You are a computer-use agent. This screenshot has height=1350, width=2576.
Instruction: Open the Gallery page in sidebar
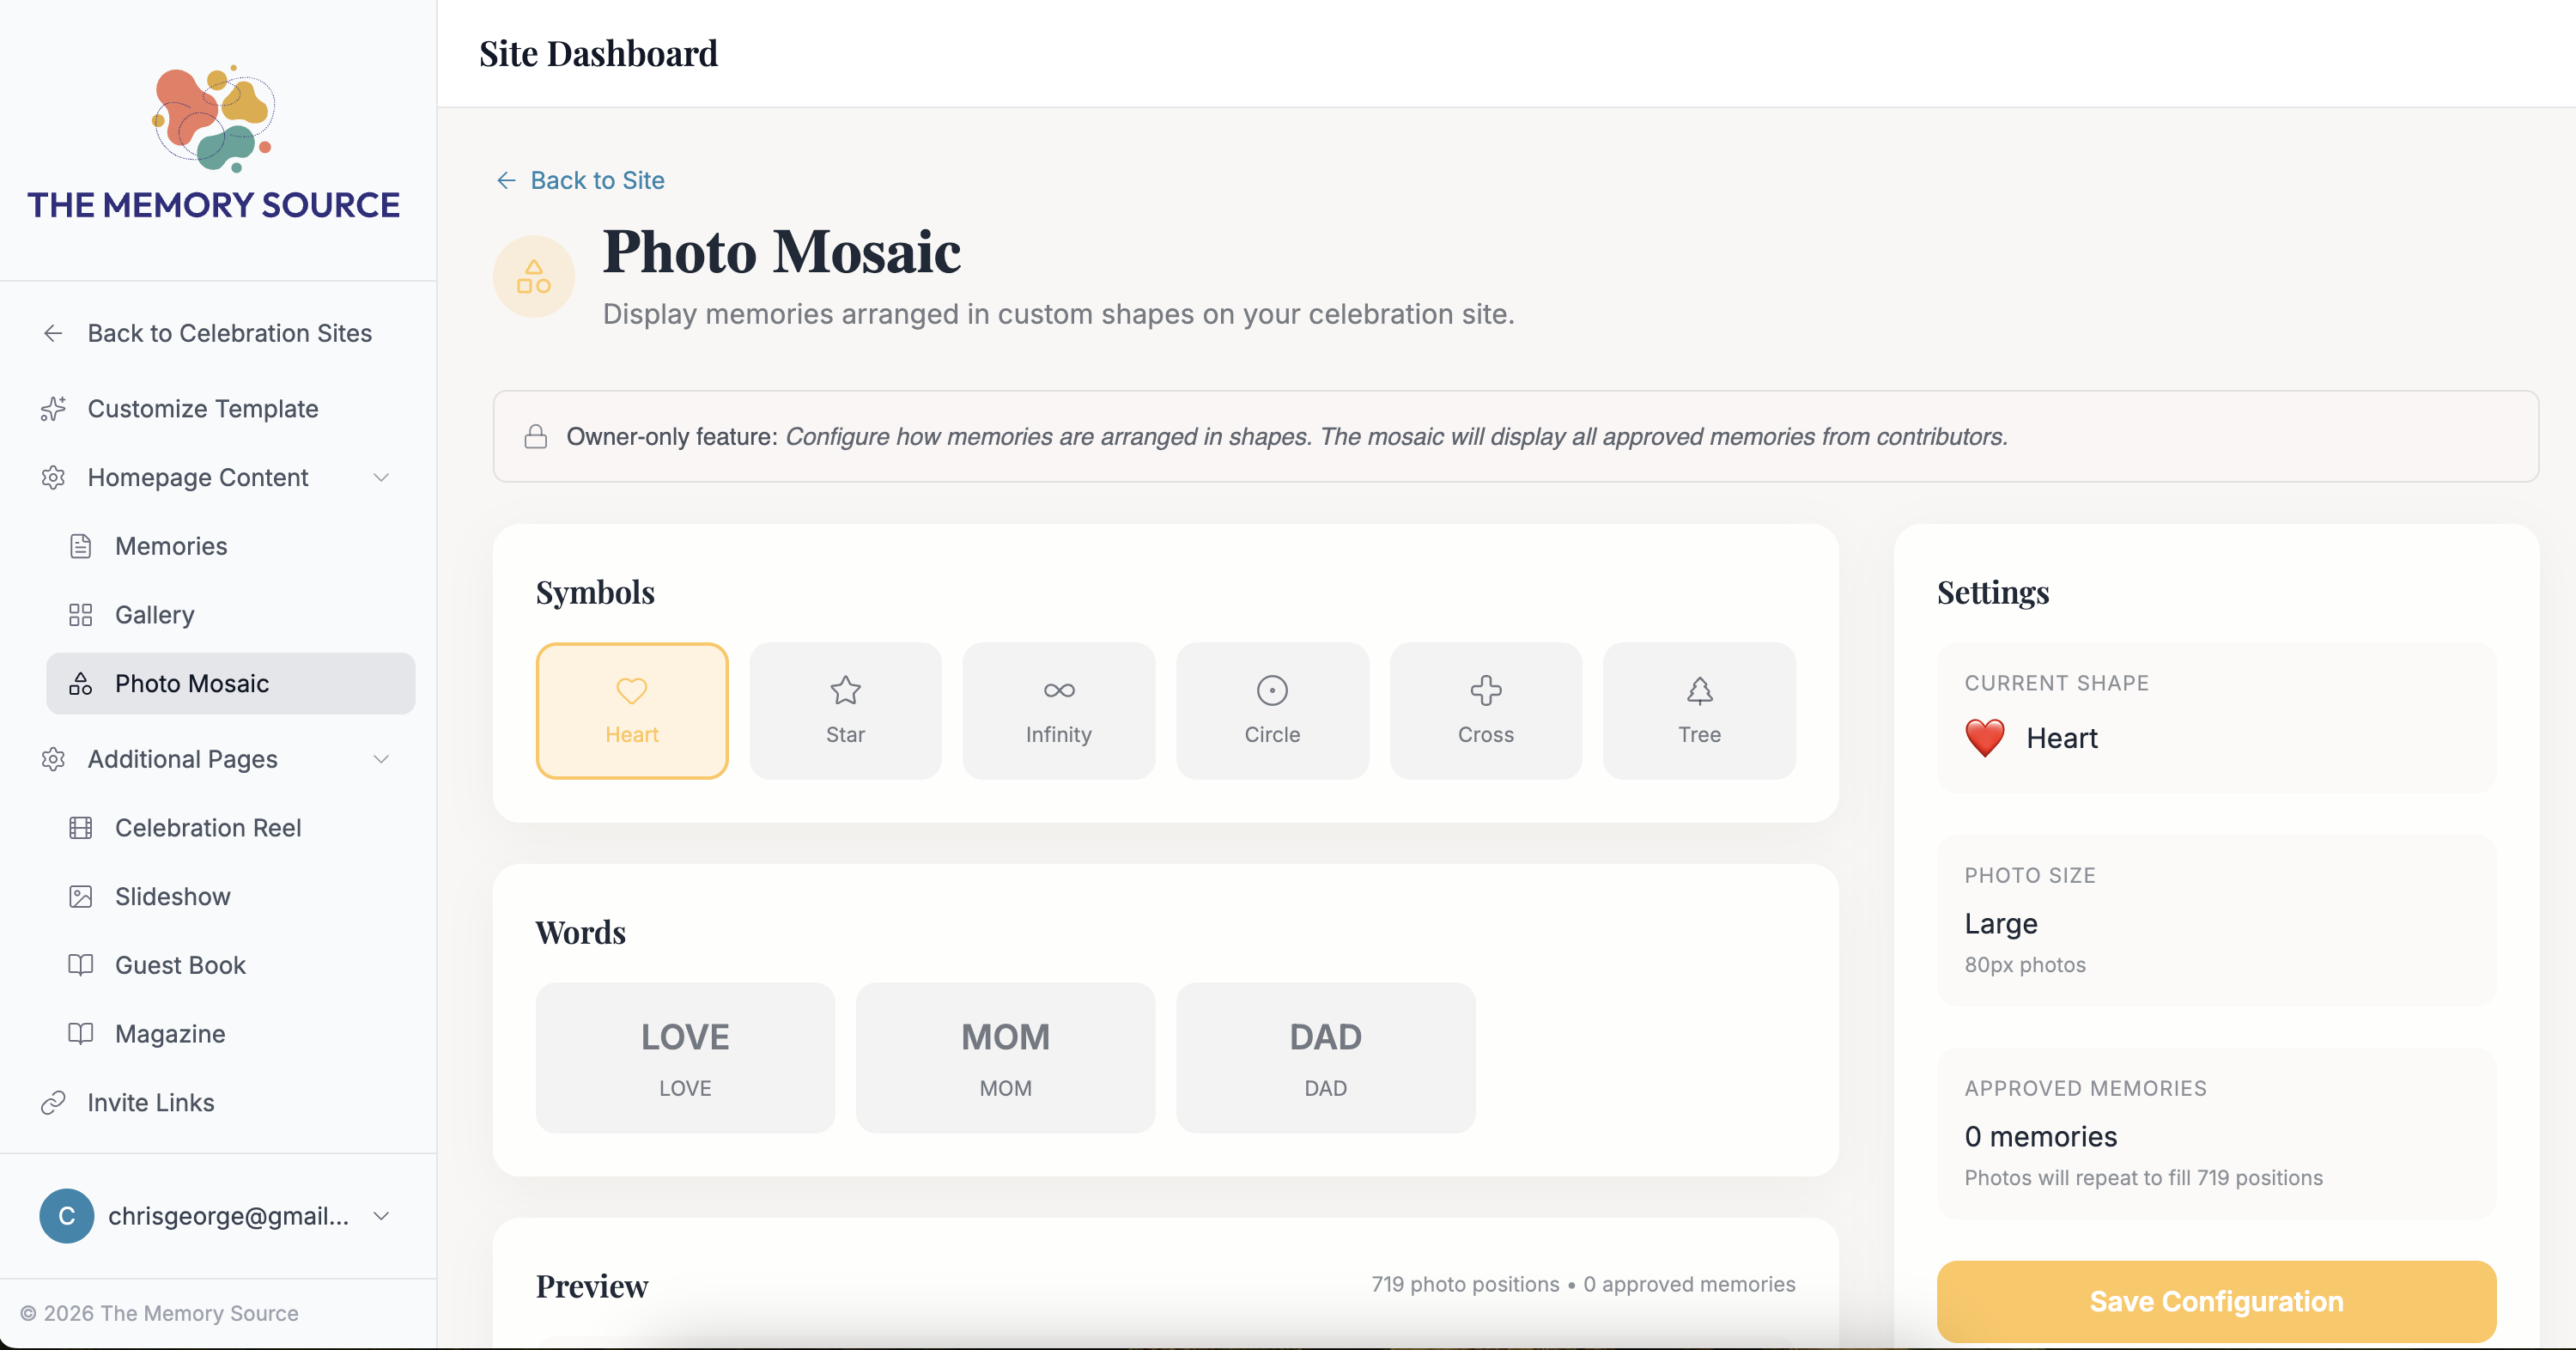tap(155, 614)
